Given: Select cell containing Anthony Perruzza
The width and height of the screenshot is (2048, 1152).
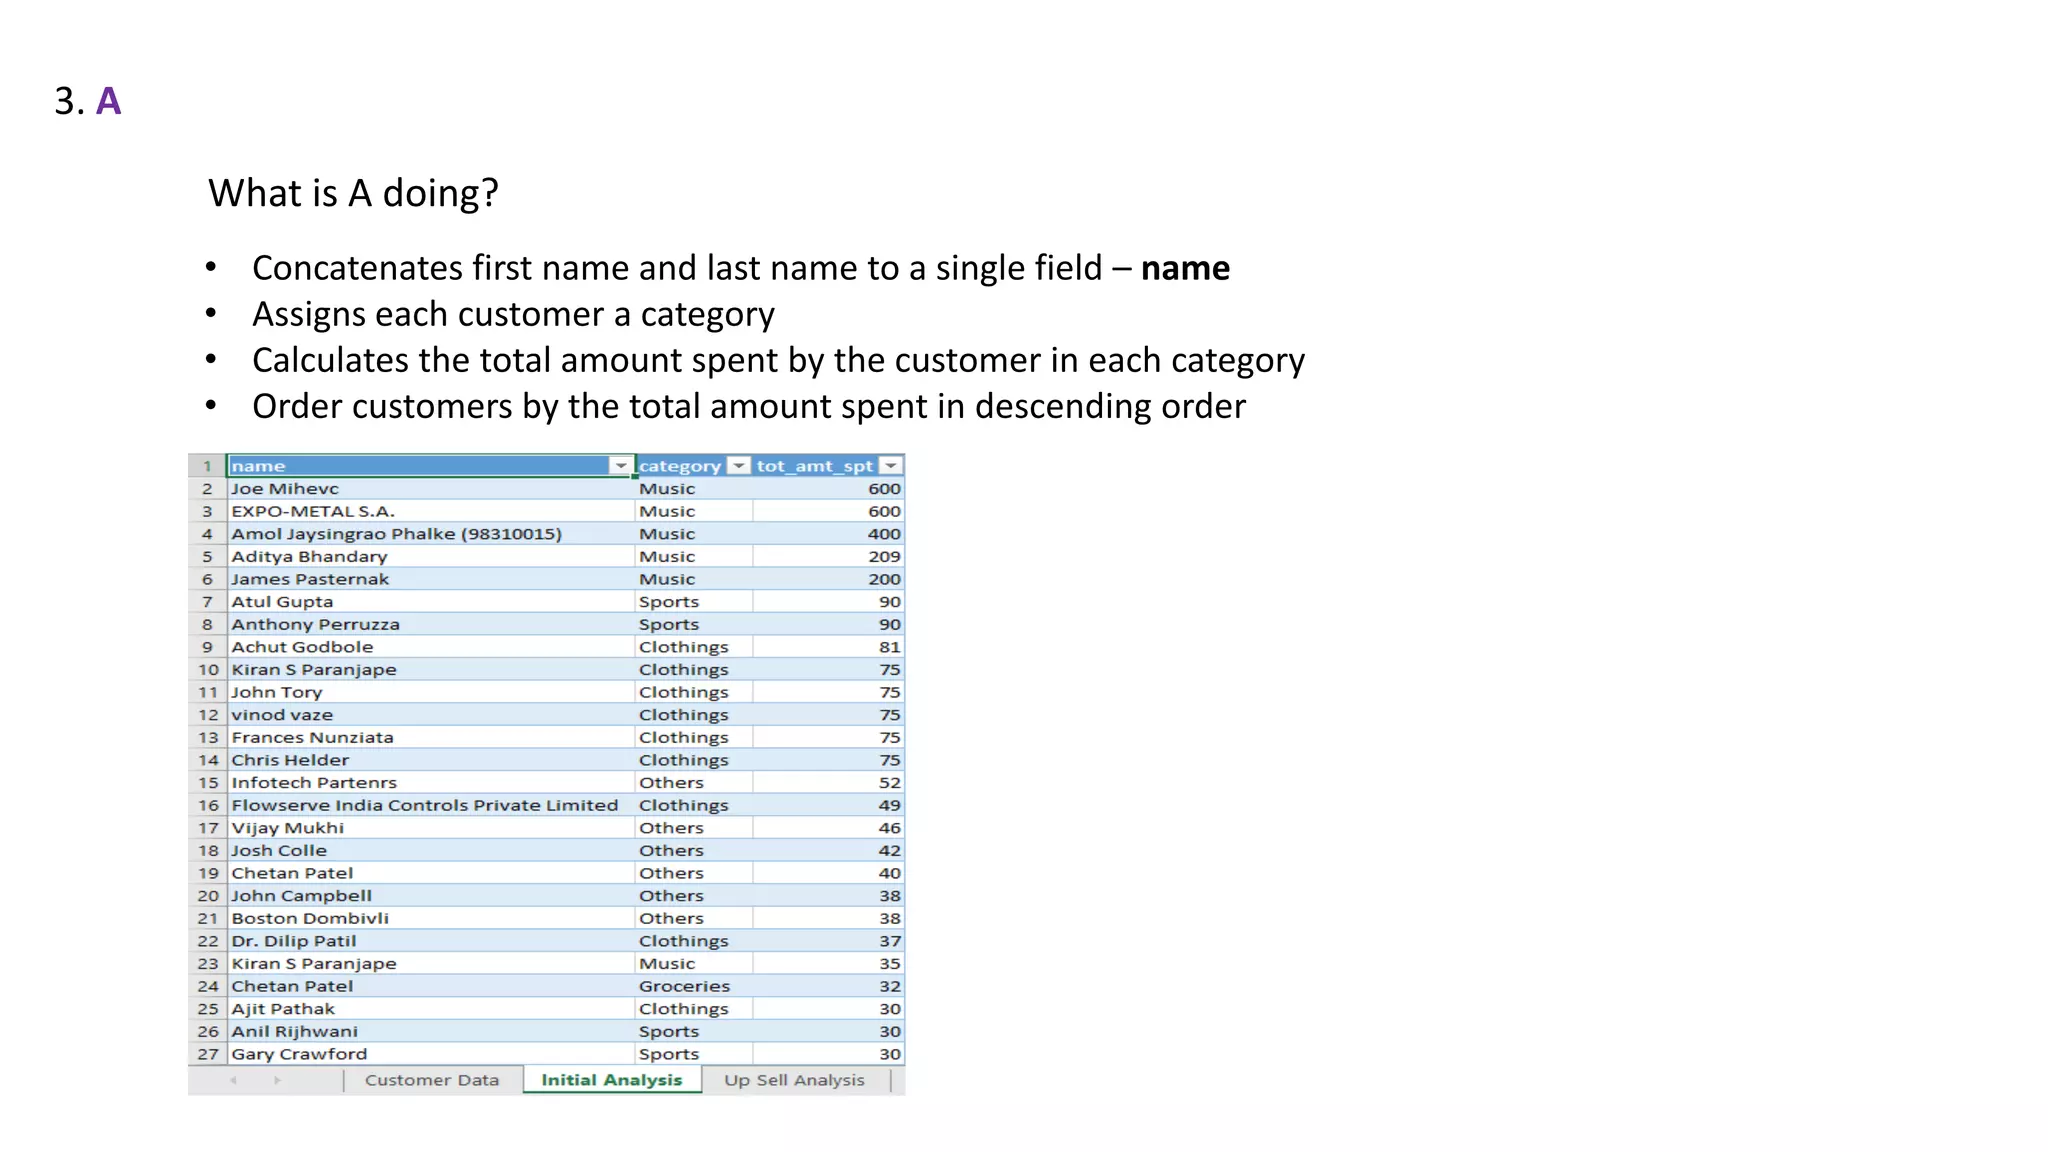Looking at the screenshot, I should coord(431,624).
